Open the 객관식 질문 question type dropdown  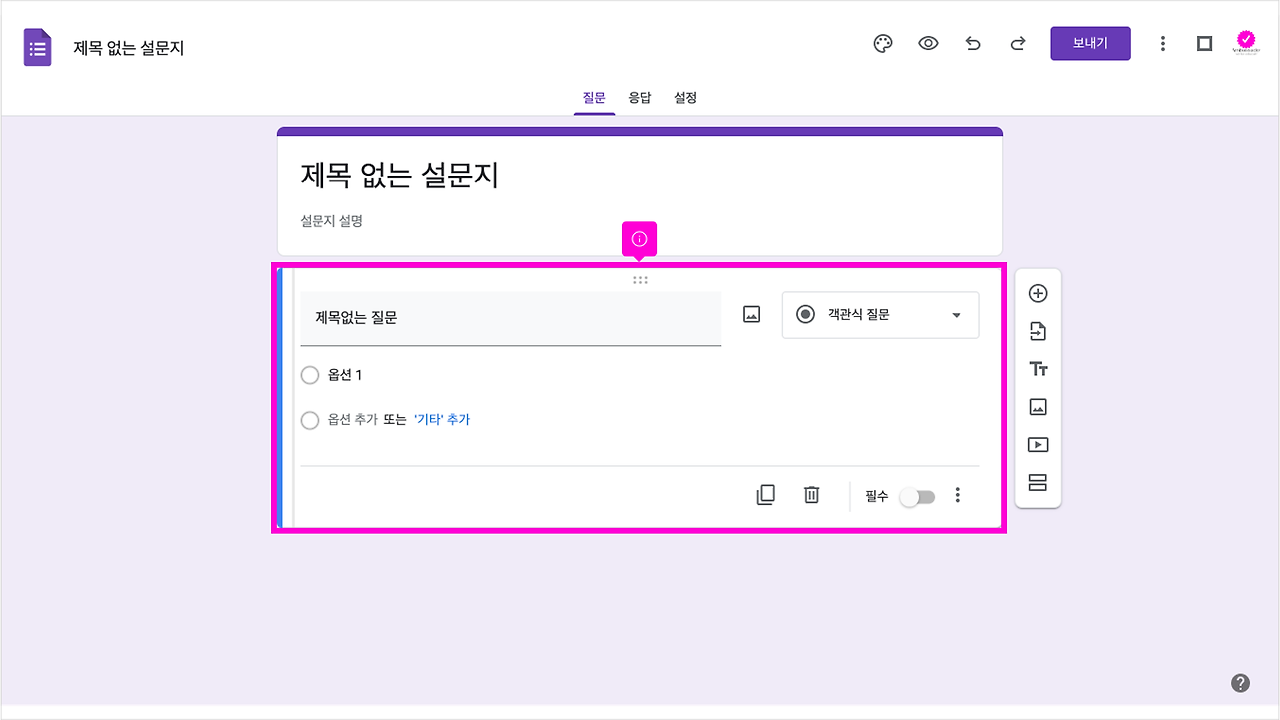click(x=880, y=314)
